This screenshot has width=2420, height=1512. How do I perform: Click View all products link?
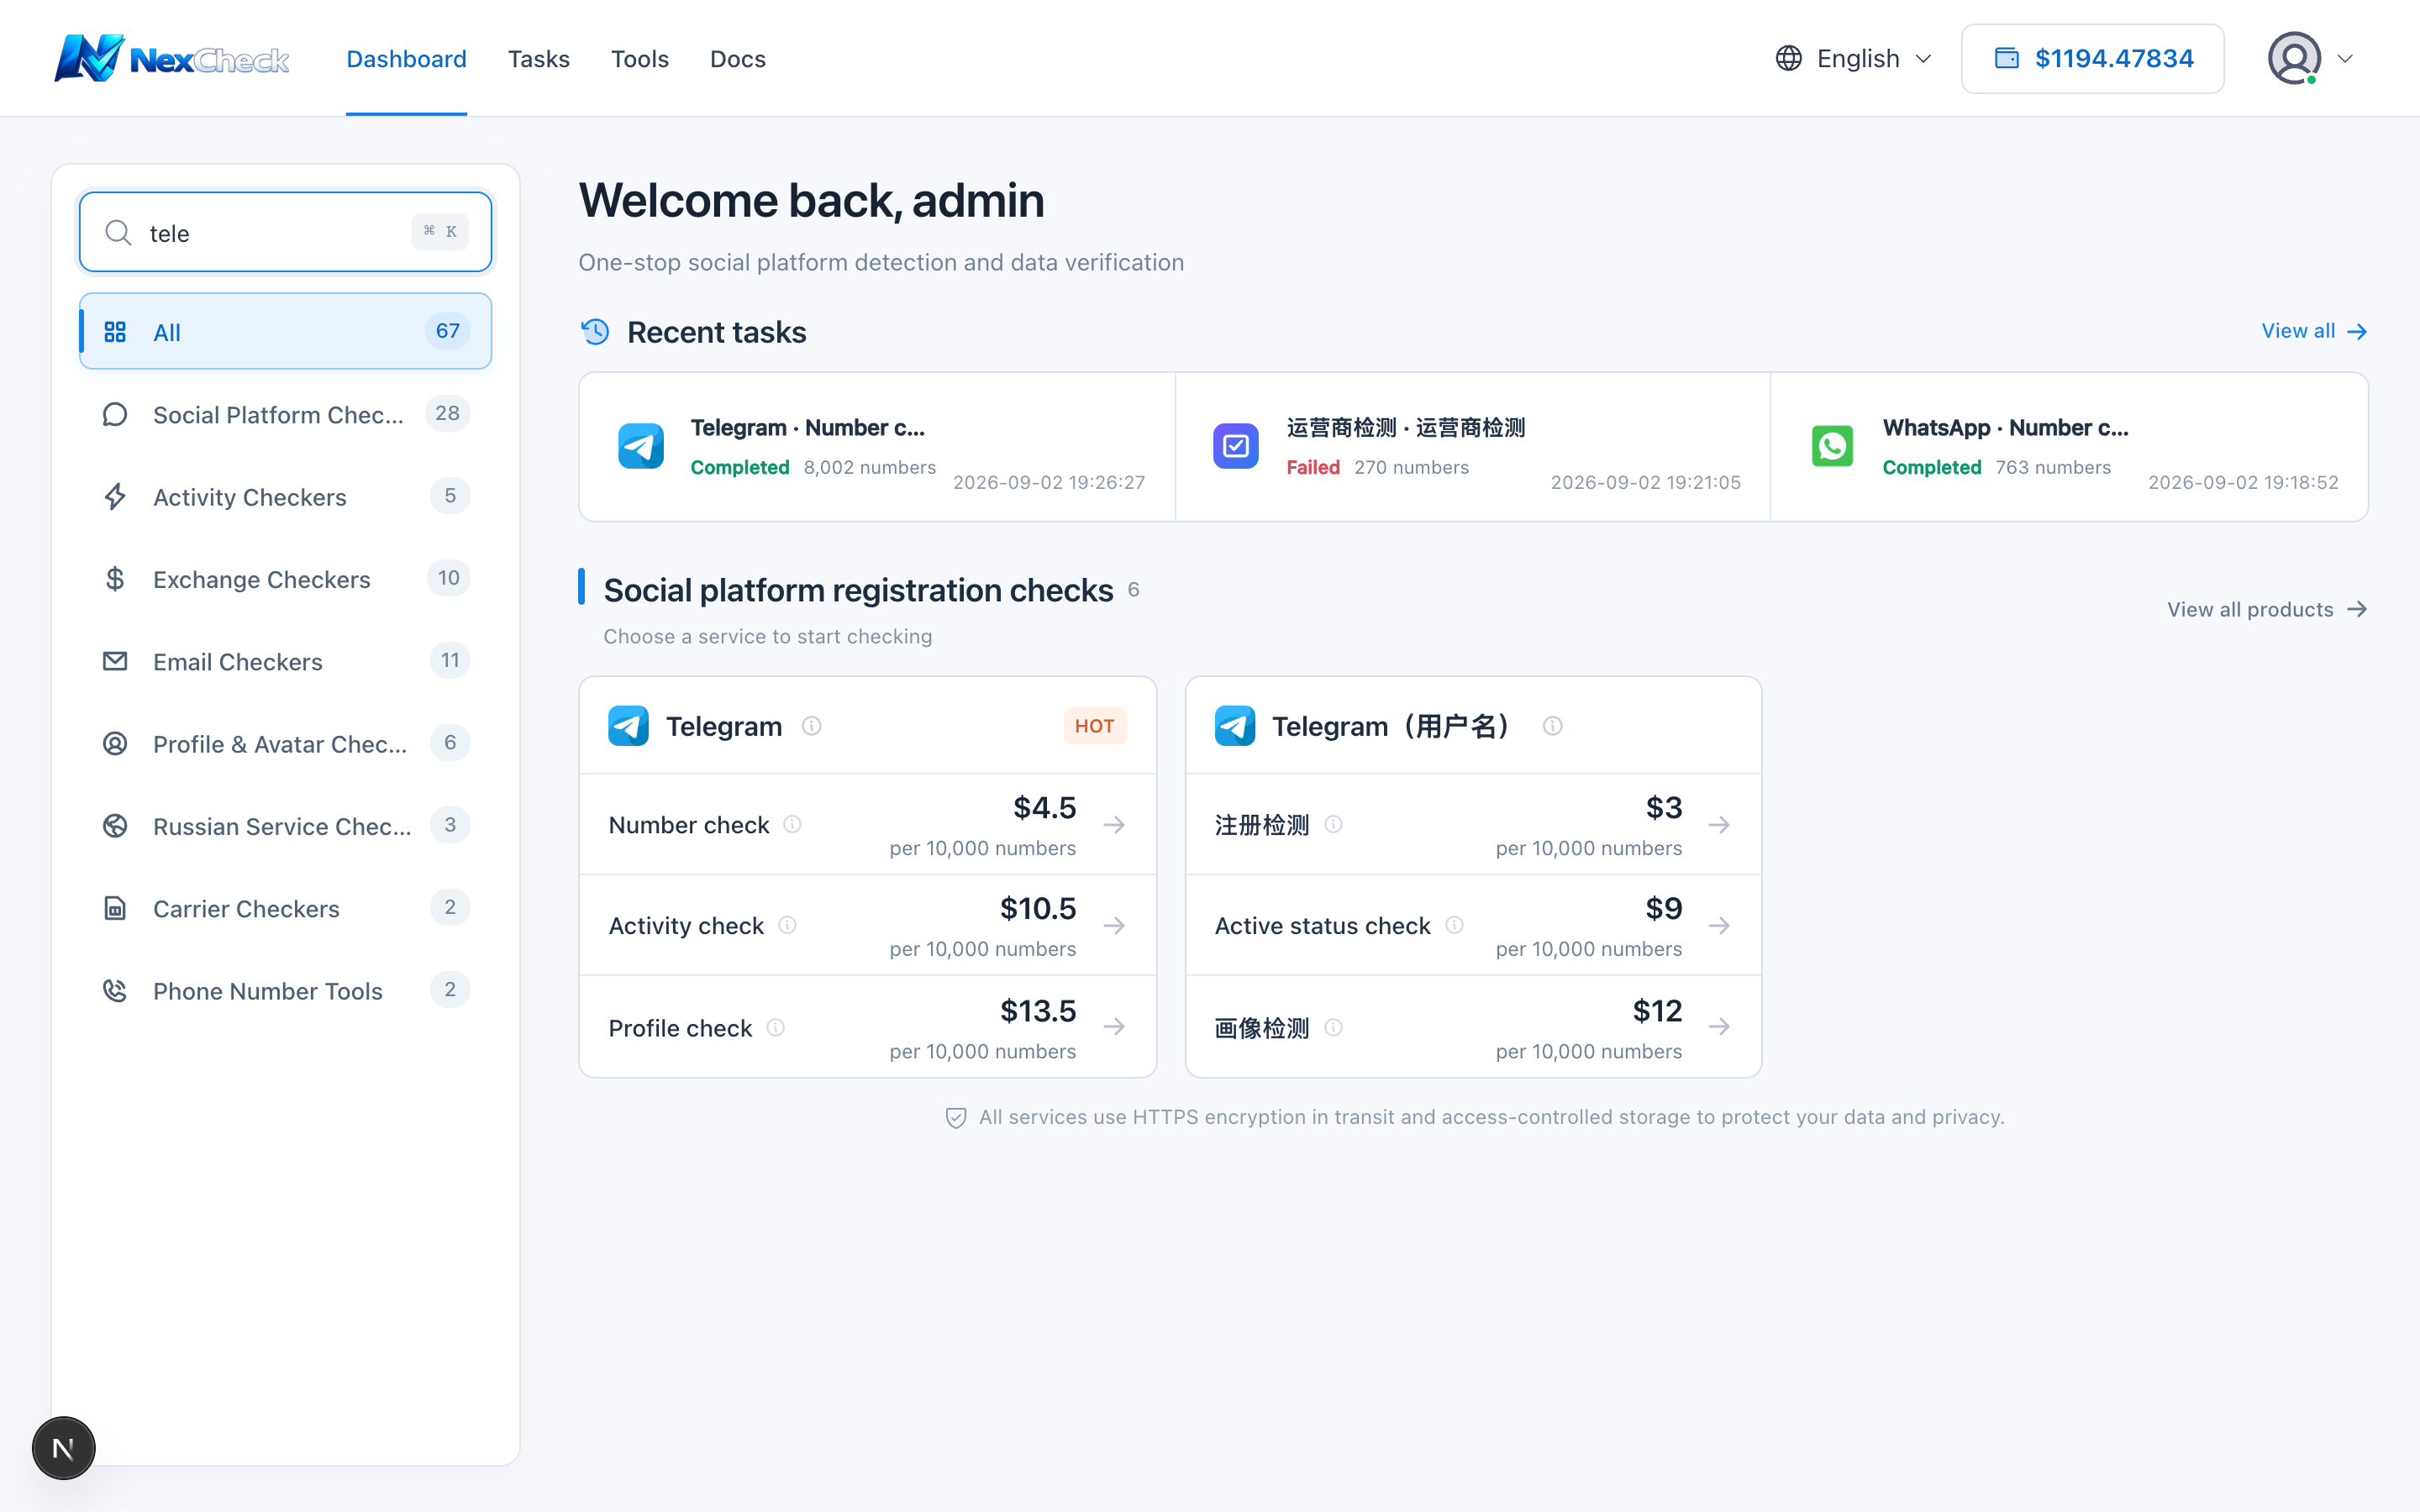(2267, 609)
